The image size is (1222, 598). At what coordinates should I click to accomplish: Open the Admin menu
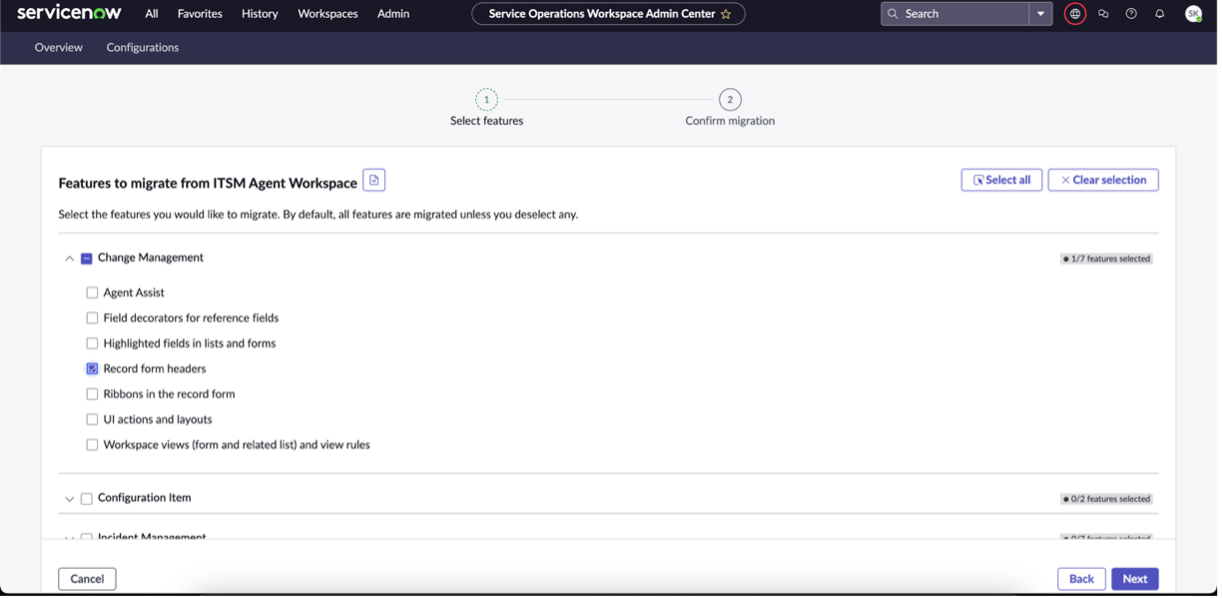(393, 14)
